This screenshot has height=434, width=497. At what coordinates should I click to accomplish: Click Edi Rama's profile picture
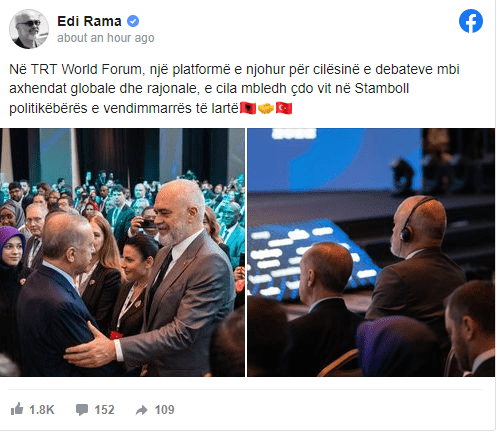point(29,29)
